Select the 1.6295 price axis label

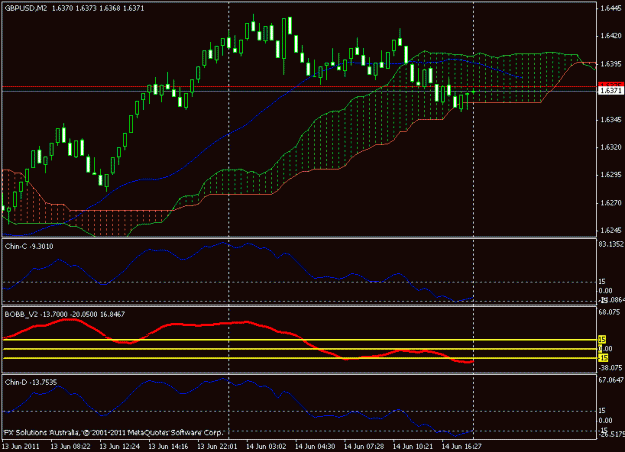point(611,175)
